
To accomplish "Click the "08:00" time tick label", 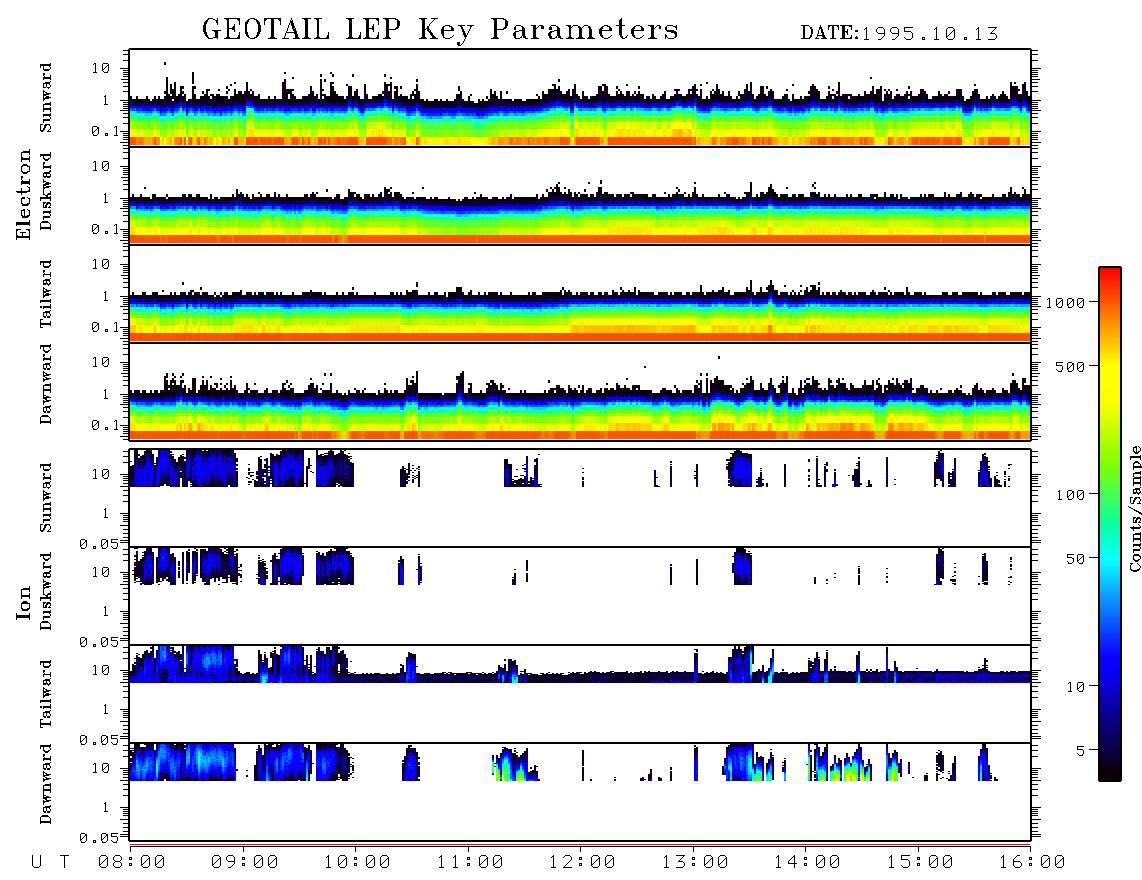I will coord(132,862).
